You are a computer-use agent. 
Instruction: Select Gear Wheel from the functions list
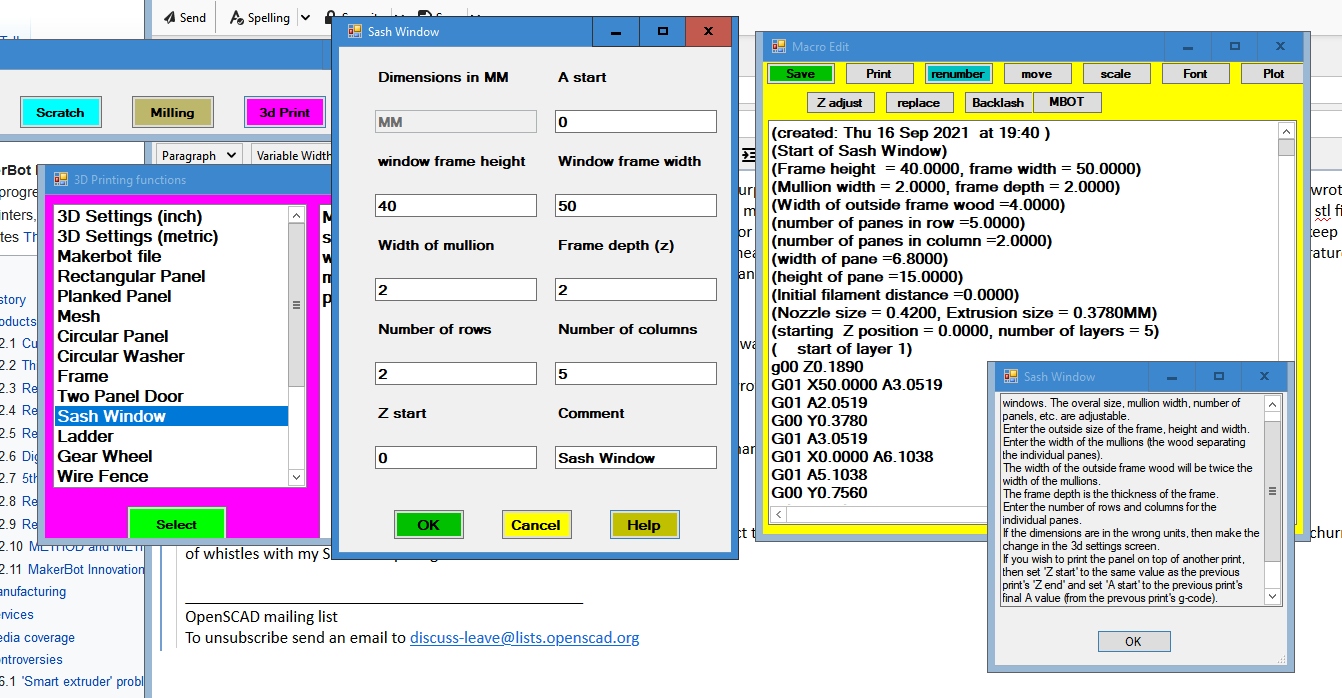pos(105,456)
